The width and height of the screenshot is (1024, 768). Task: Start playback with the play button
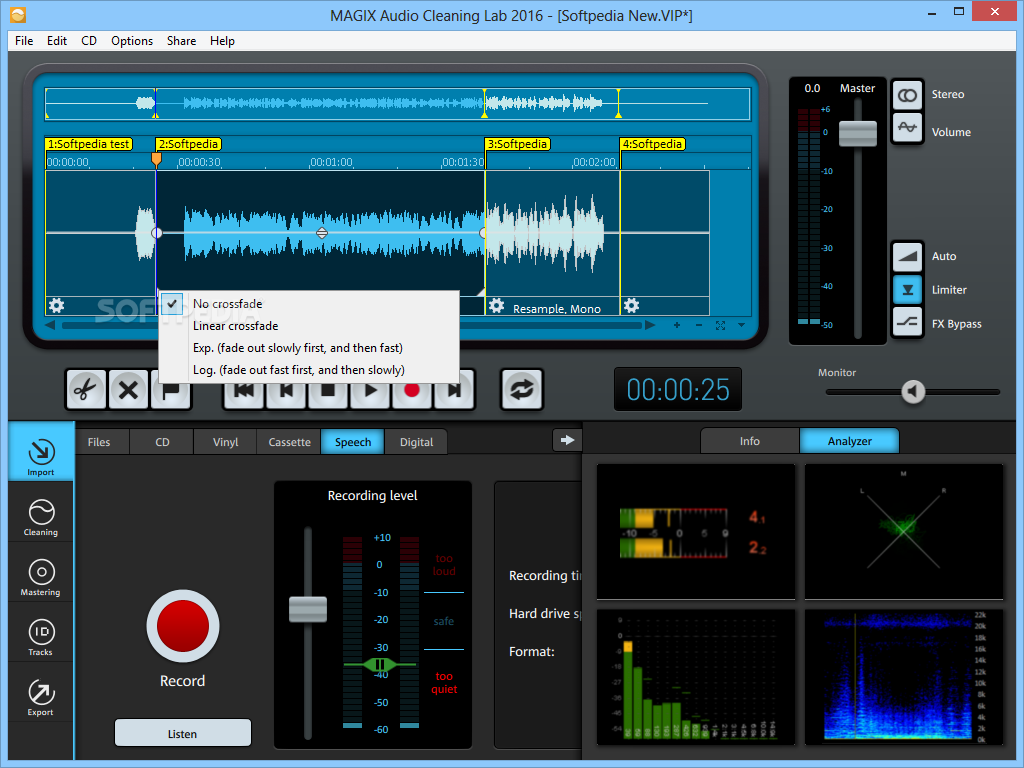(x=370, y=391)
